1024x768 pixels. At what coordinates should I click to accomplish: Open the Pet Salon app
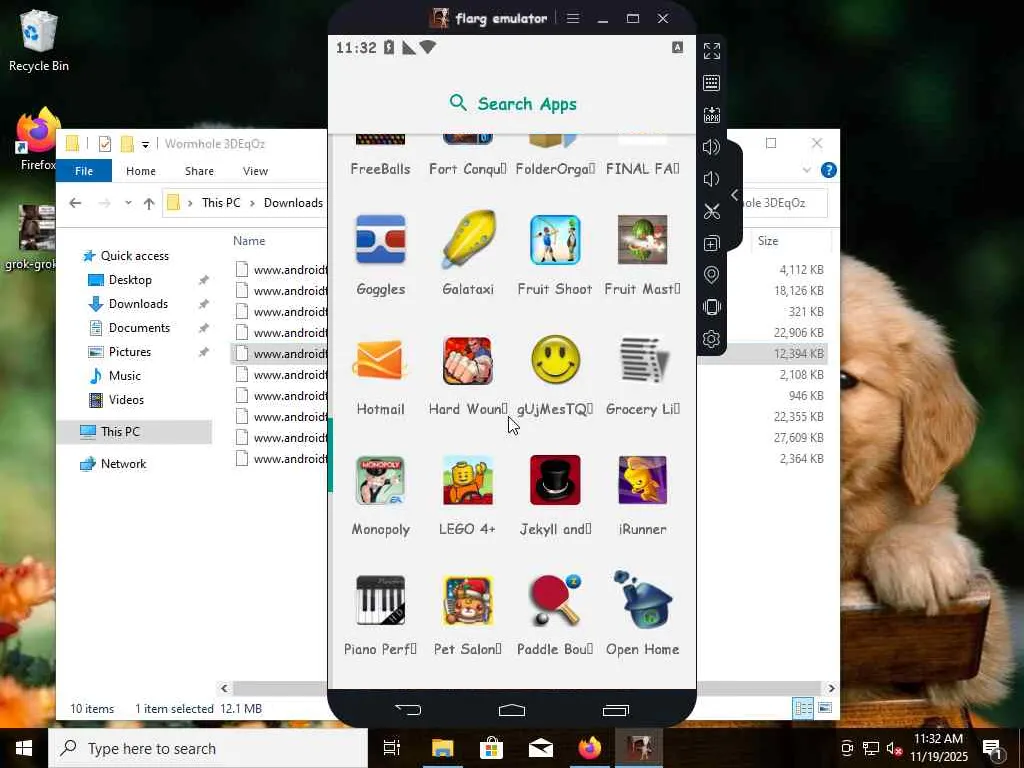click(x=468, y=601)
